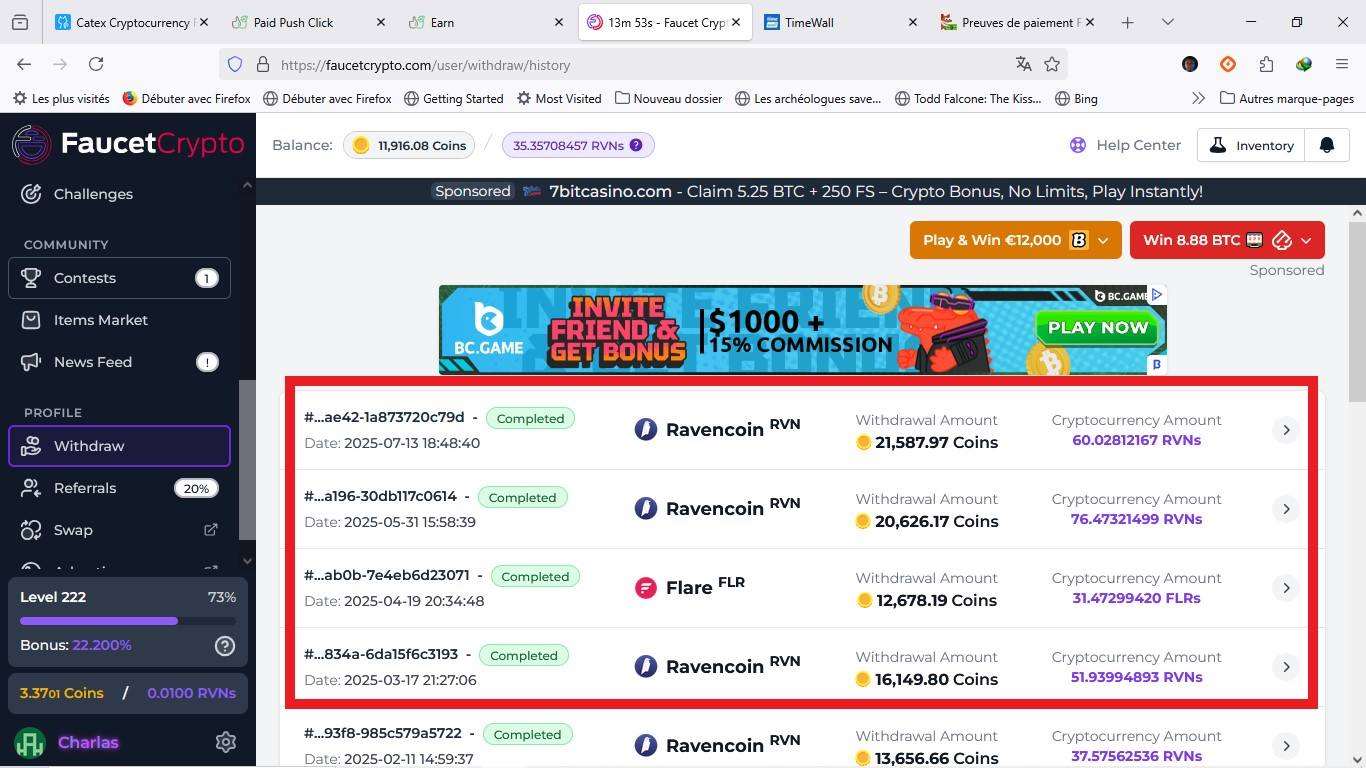
Task: Open the Nouveau dossier bookmark folder
Action: pyautogui.click(x=668, y=98)
